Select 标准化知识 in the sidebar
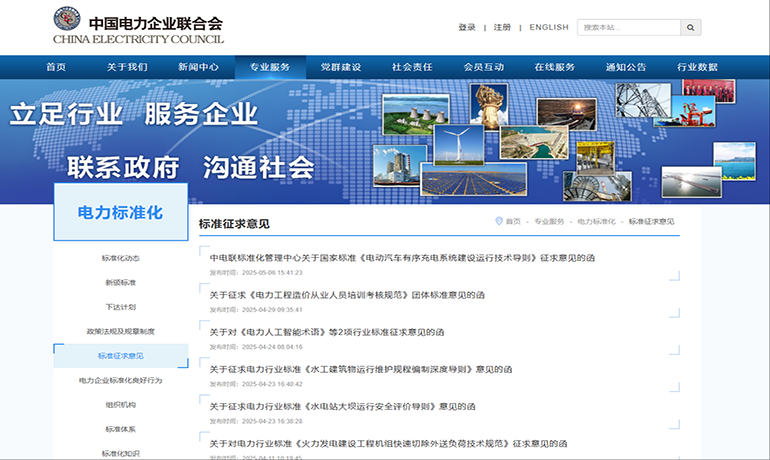Image resolution: width=770 pixels, height=460 pixels. click(121, 453)
